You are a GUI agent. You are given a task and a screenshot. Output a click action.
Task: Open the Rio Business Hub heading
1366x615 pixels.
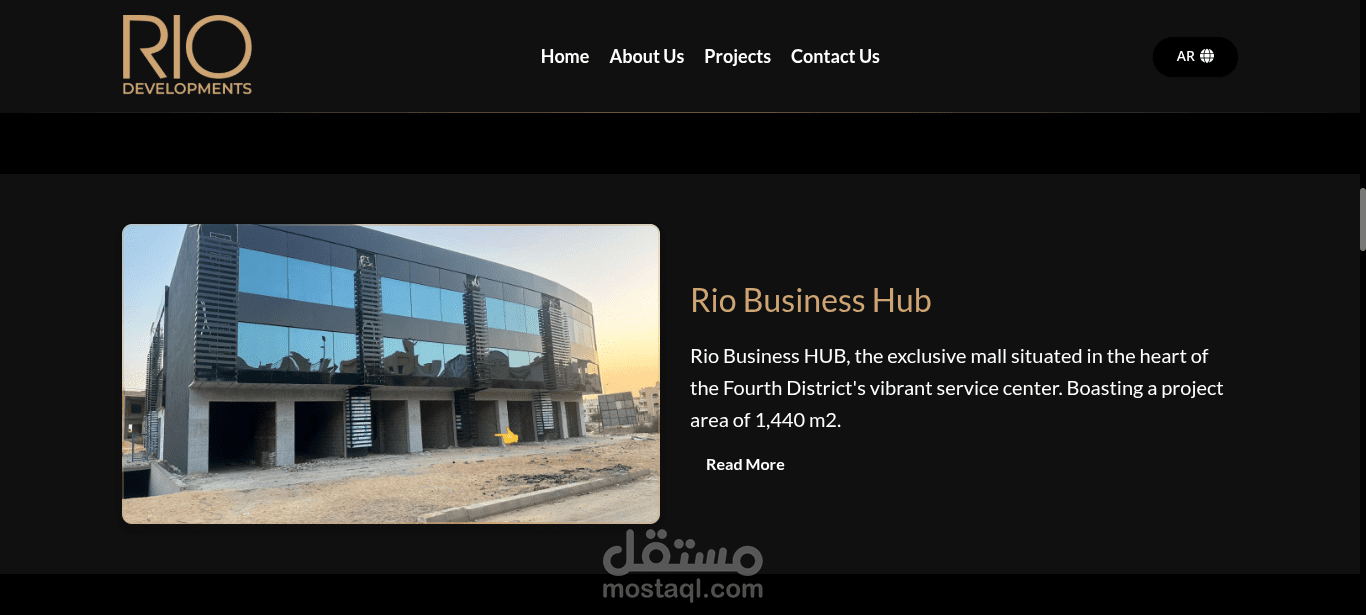pos(811,300)
